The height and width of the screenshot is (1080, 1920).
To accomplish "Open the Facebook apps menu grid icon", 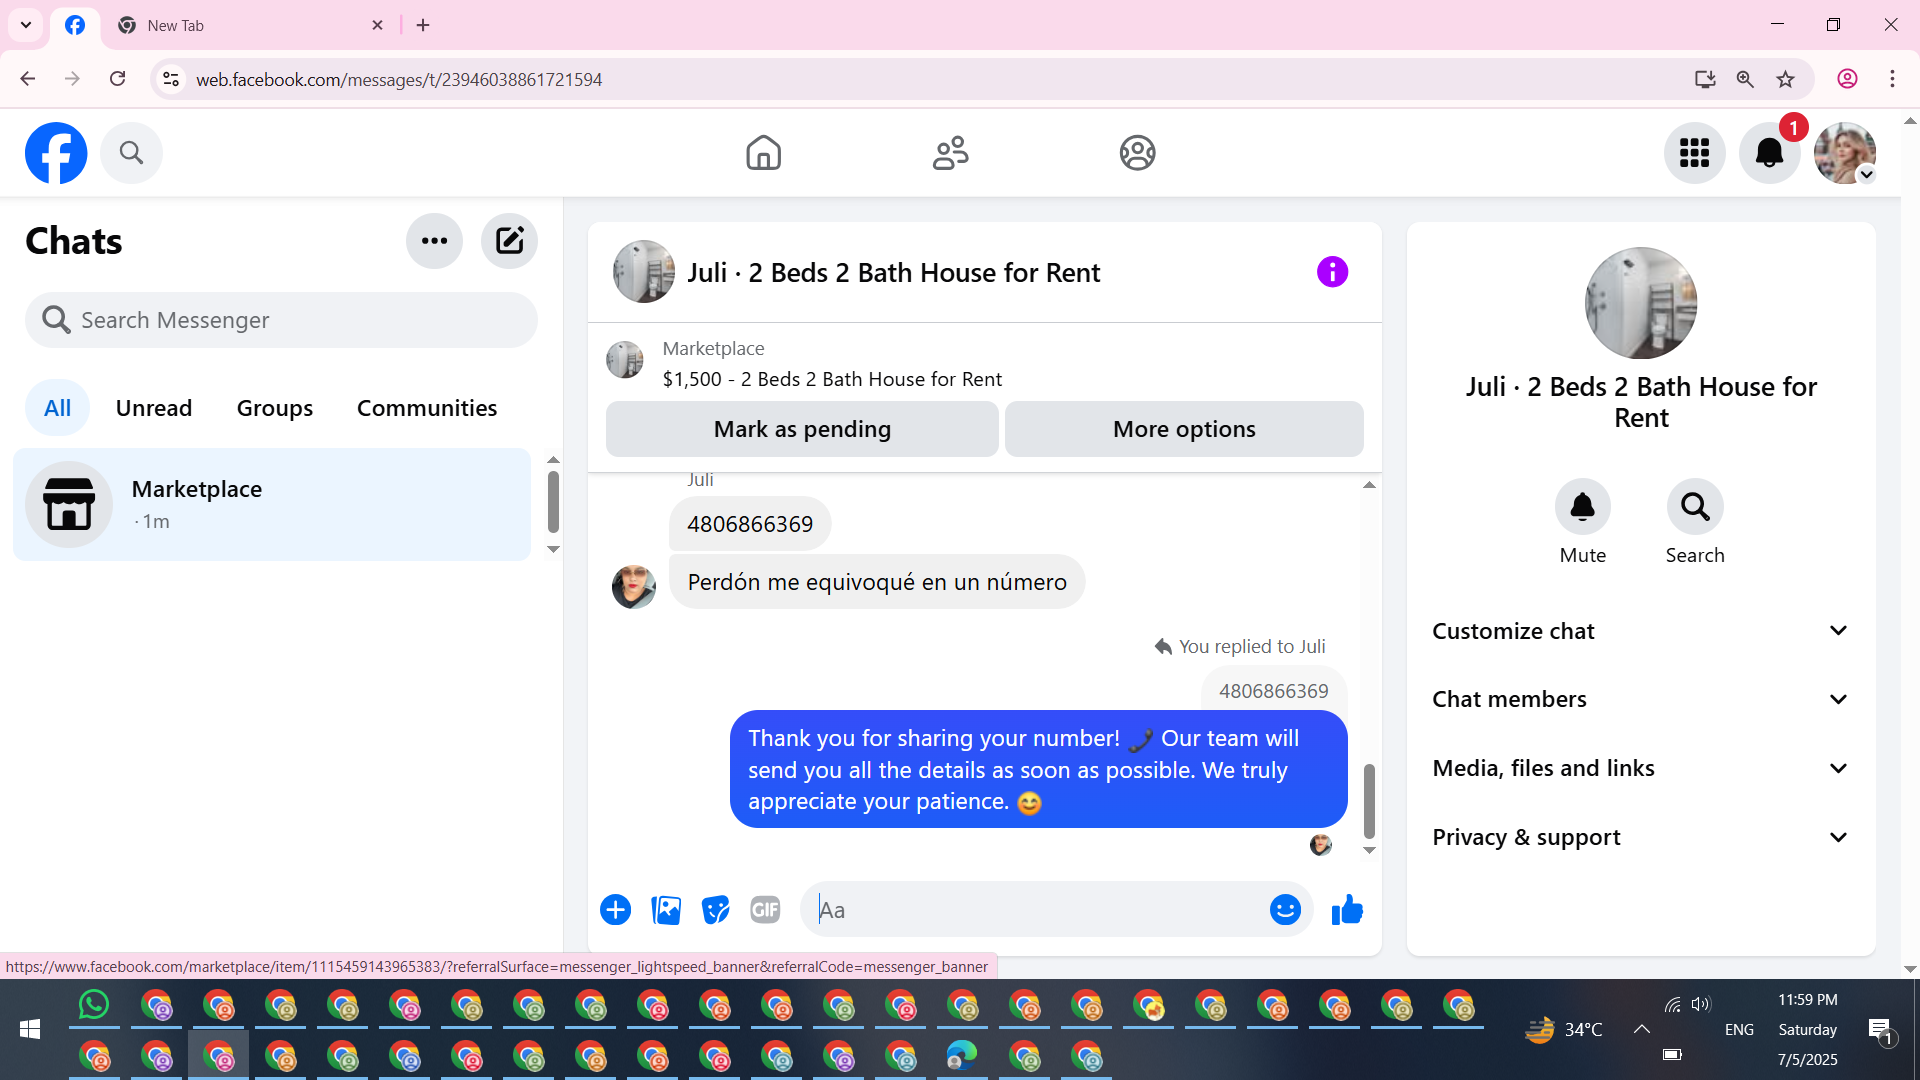I will pos(1694,153).
